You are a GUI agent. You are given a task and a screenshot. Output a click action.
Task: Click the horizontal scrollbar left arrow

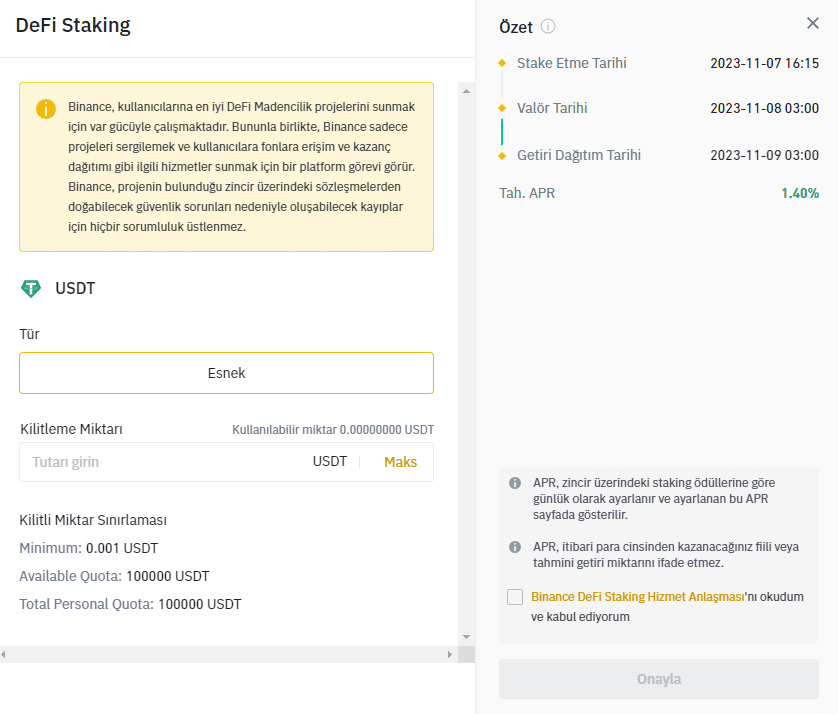pyautogui.click(x=4, y=655)
